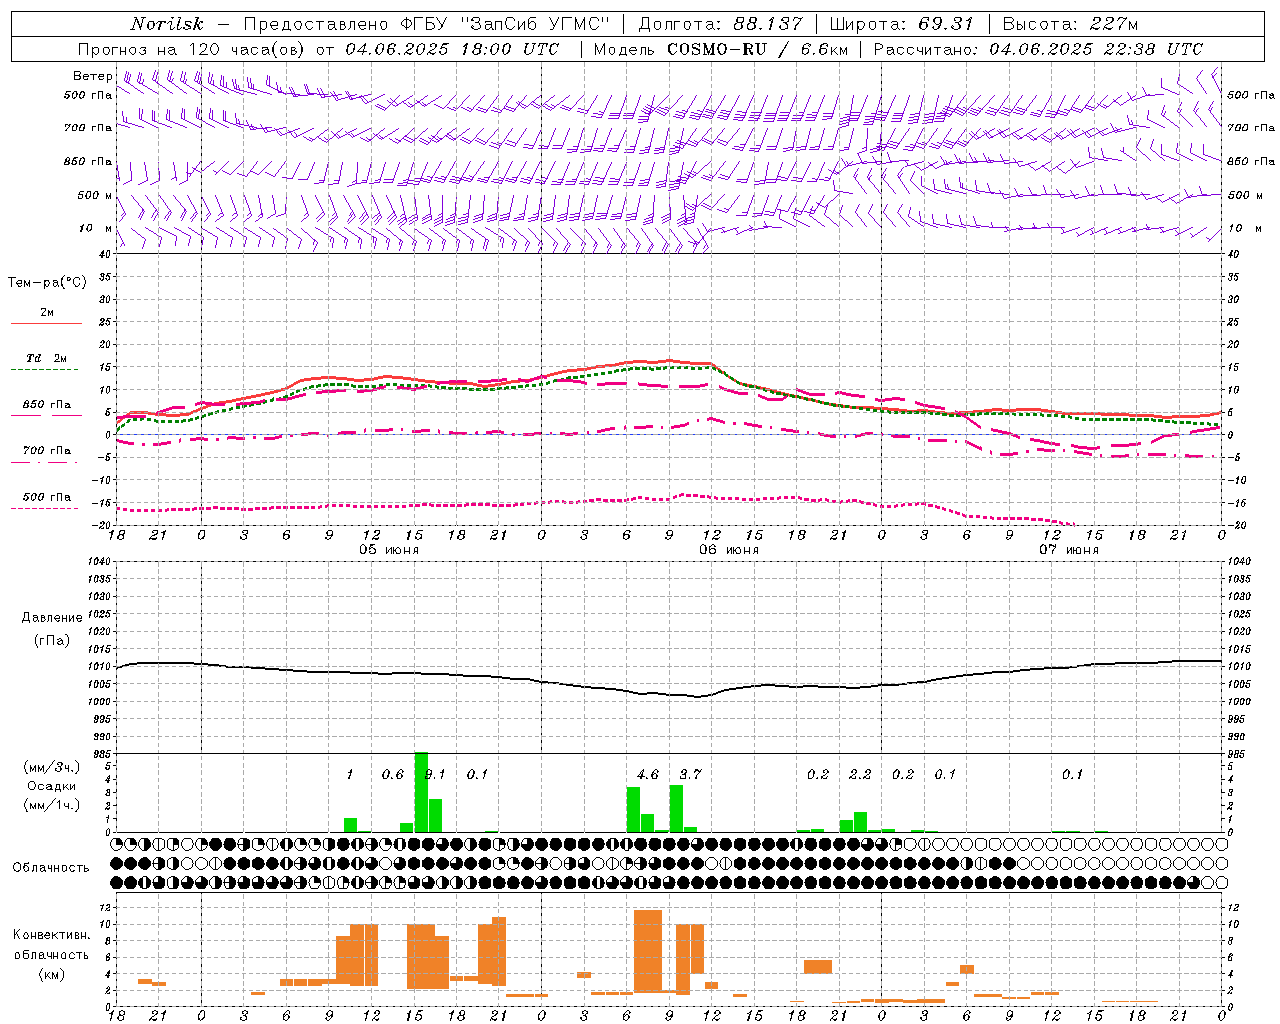Click the "Давление" pressure panel label
The width and height of the screenshot is (1280, 1024).
click(52, 618)
